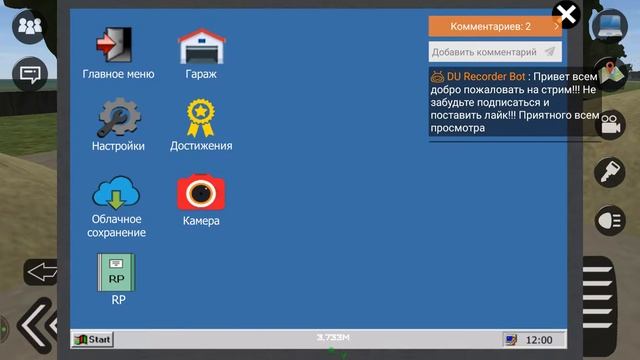Viewport: 640px width, 360px height.
Task: Toggle the headlights icon
Action: (x=610, y=220)
